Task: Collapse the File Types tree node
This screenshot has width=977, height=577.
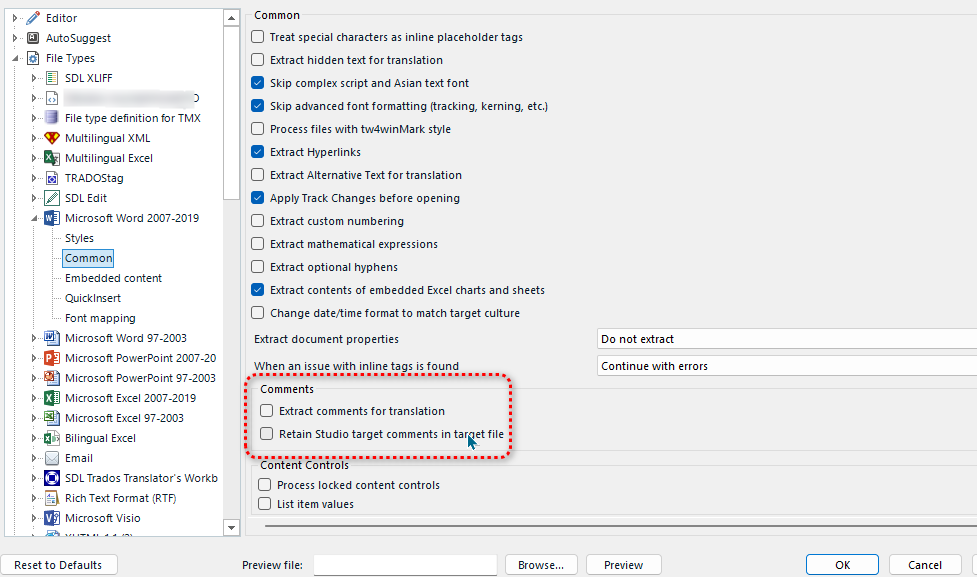Action: point(14,58)
